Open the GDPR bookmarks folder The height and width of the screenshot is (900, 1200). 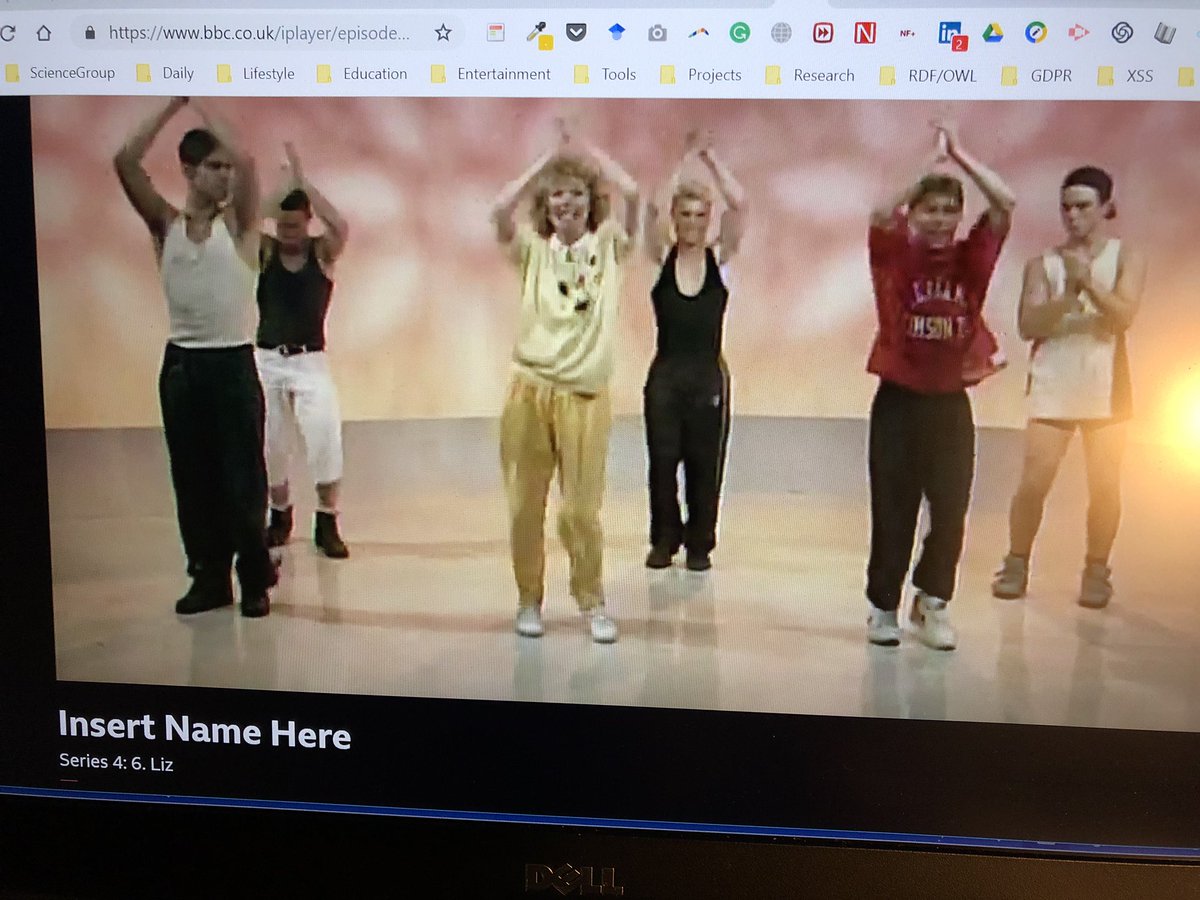(1050, 75)
